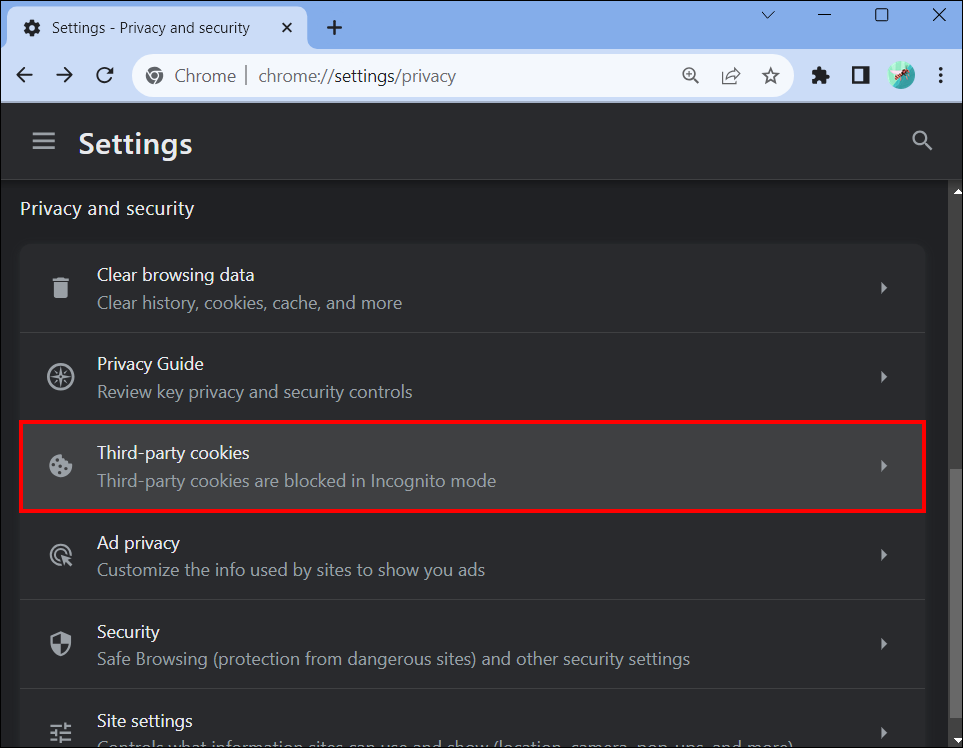This screenshot has width=963, height=748.
Task: Click the profile avatar icon
Action: (901, 76)
